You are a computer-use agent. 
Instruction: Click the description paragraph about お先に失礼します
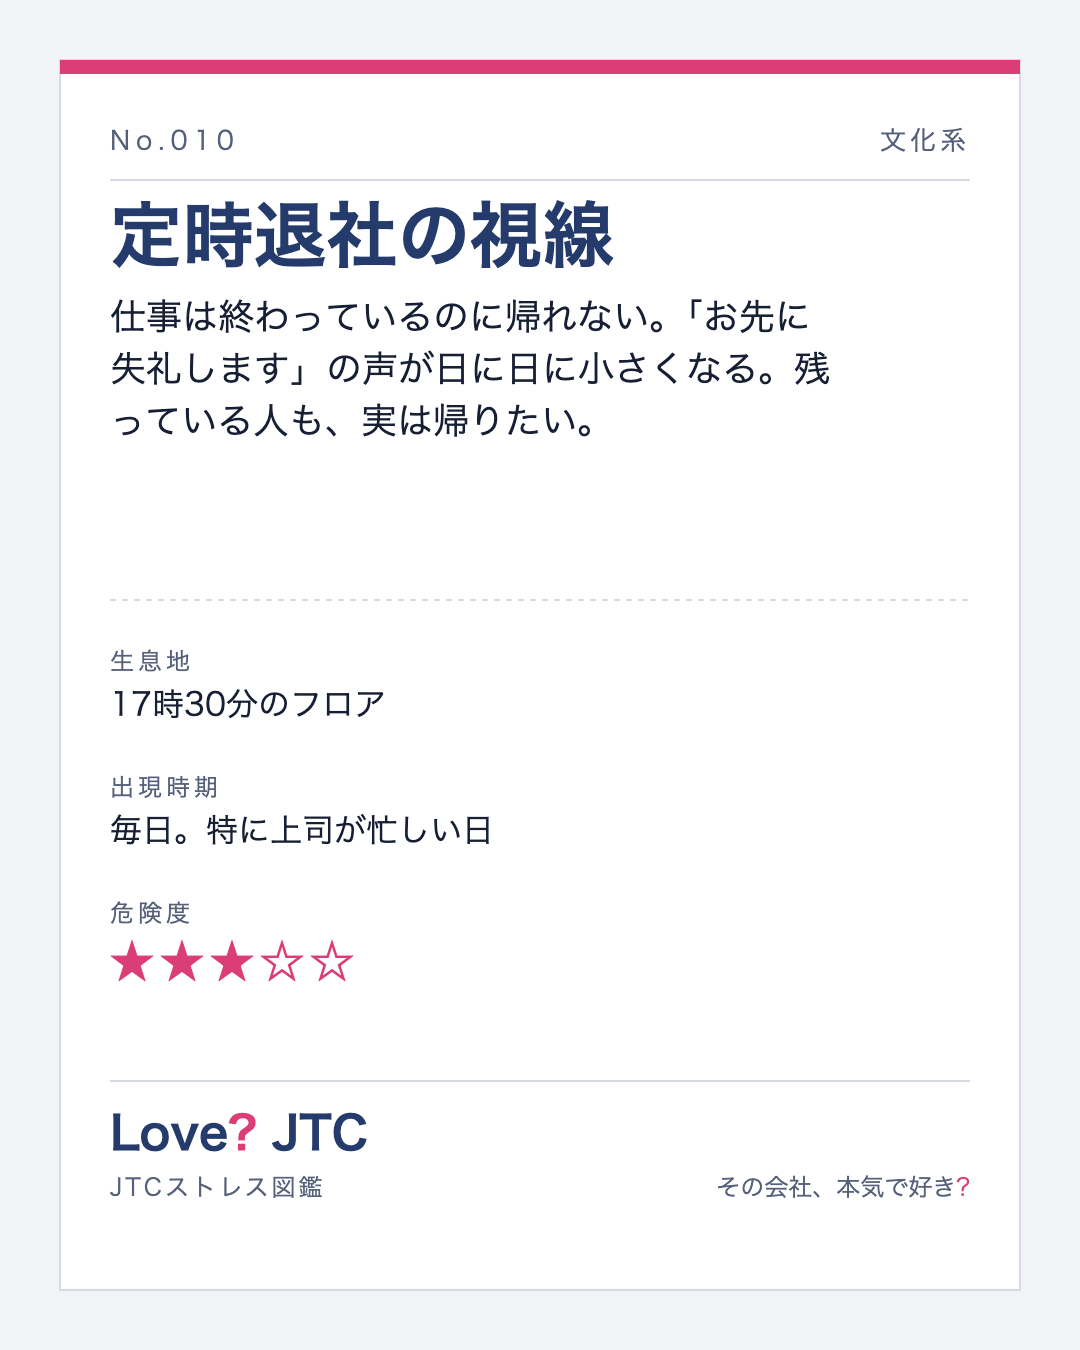(470, 368)
